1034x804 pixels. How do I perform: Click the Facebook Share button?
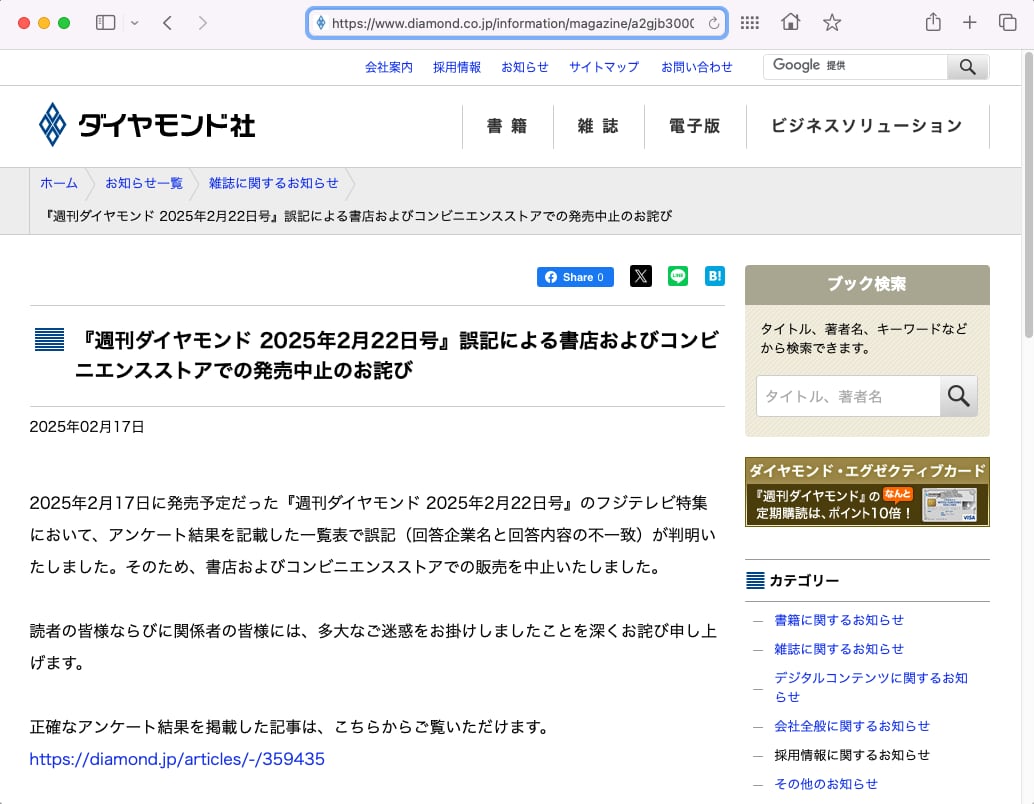tap(575, 277)
